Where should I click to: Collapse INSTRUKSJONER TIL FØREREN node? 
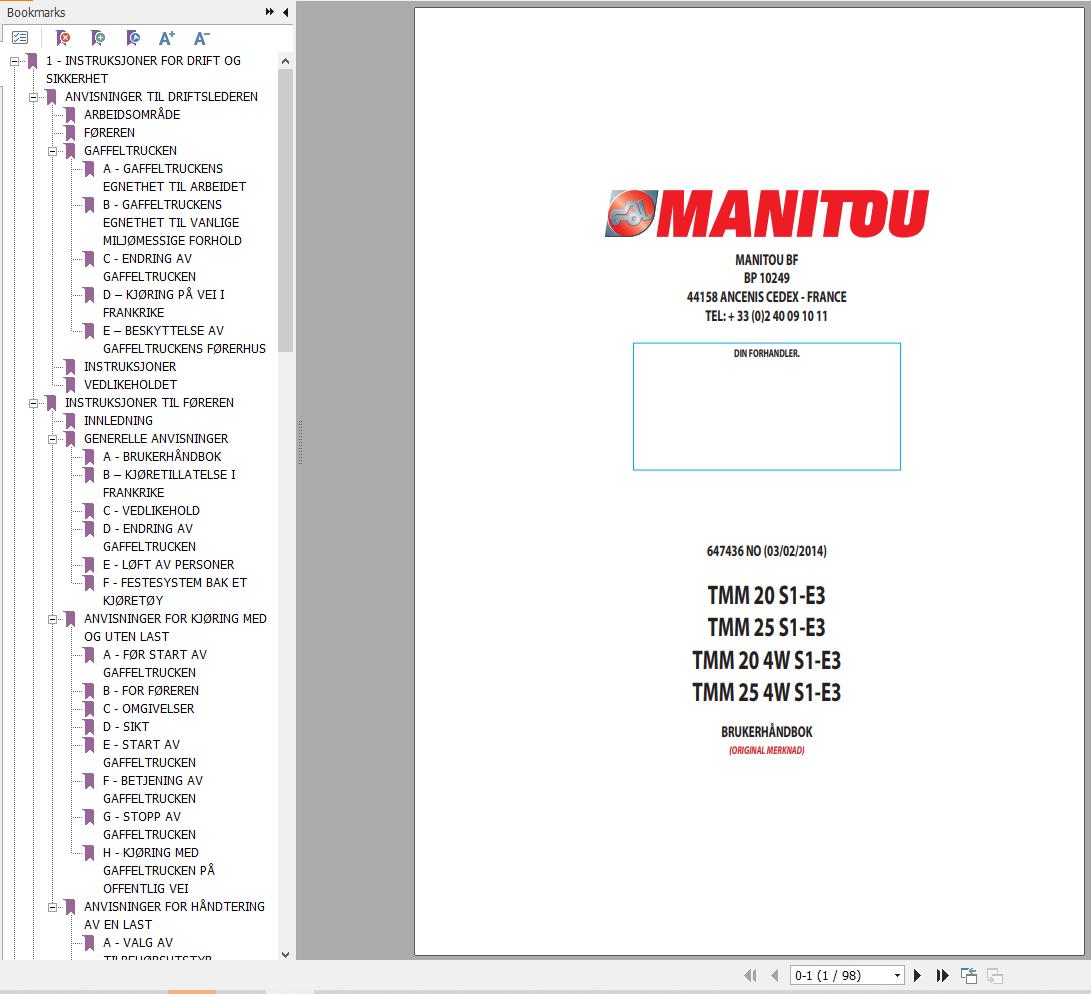33,403
